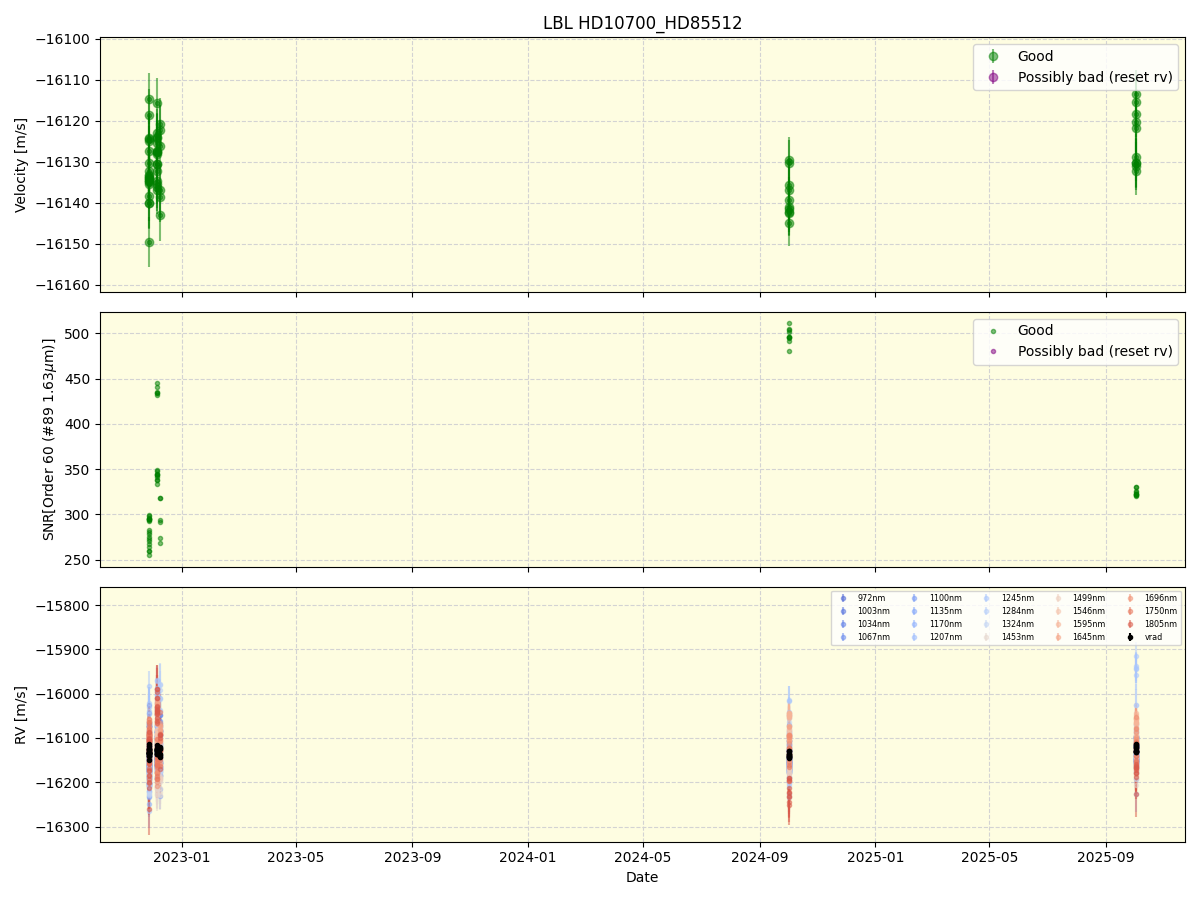The width and height of the screenshot is (1200, 900).
Task: Click the 2023-01 date tick label
Action: pos(182,857)
